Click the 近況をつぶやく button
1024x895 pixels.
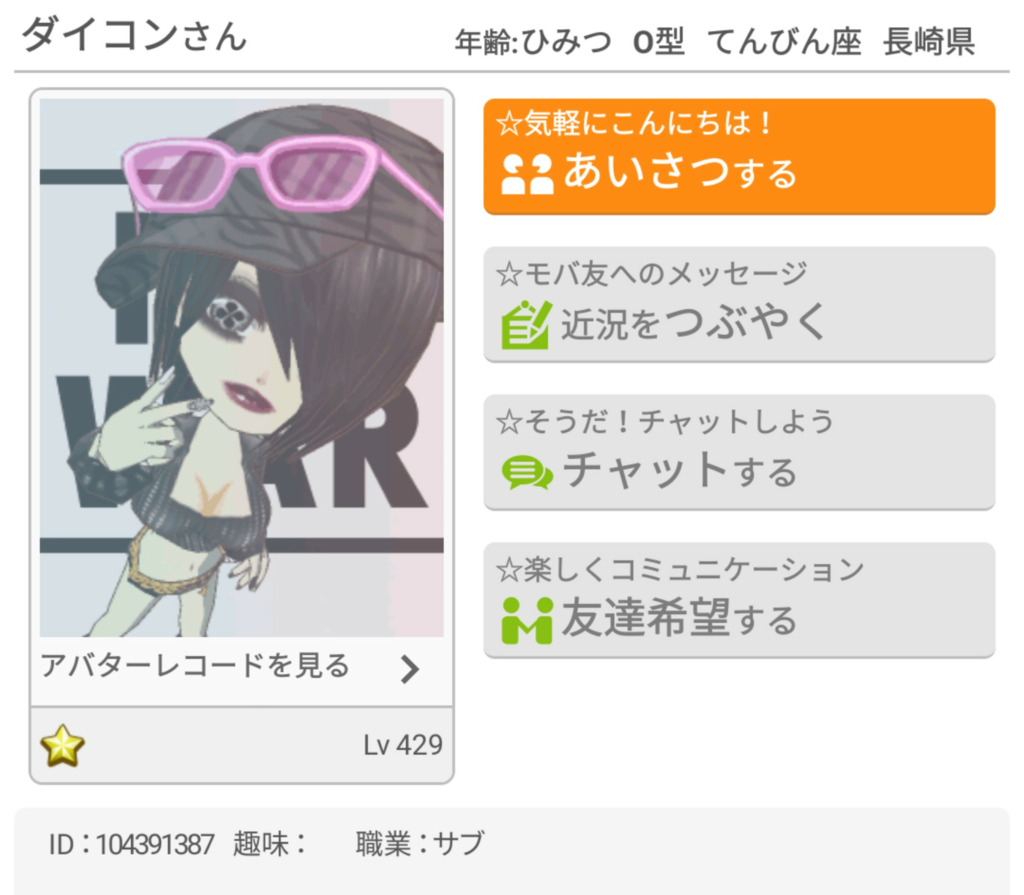[x=739, y=304]
